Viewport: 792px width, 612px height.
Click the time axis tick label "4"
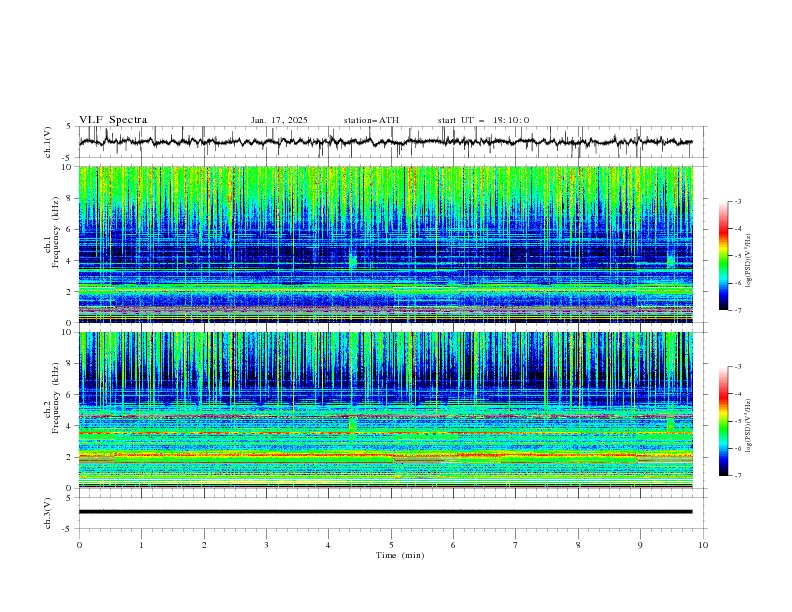click(x=328, y=545)
